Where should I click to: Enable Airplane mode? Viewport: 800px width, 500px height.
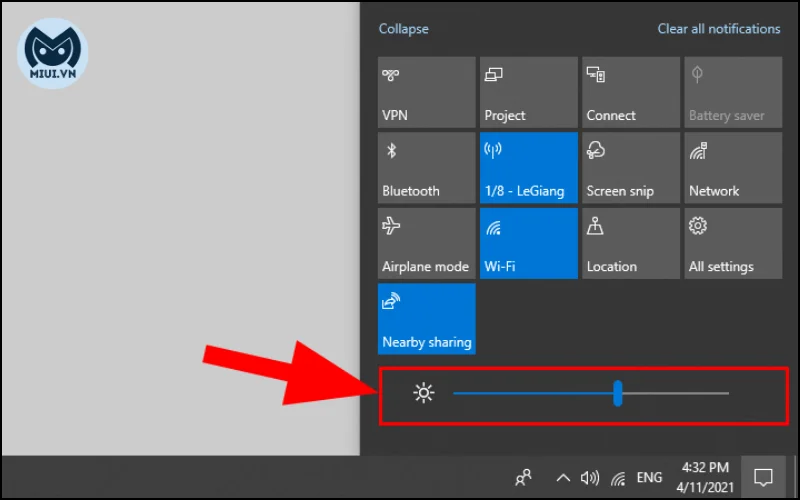[427, 243]
